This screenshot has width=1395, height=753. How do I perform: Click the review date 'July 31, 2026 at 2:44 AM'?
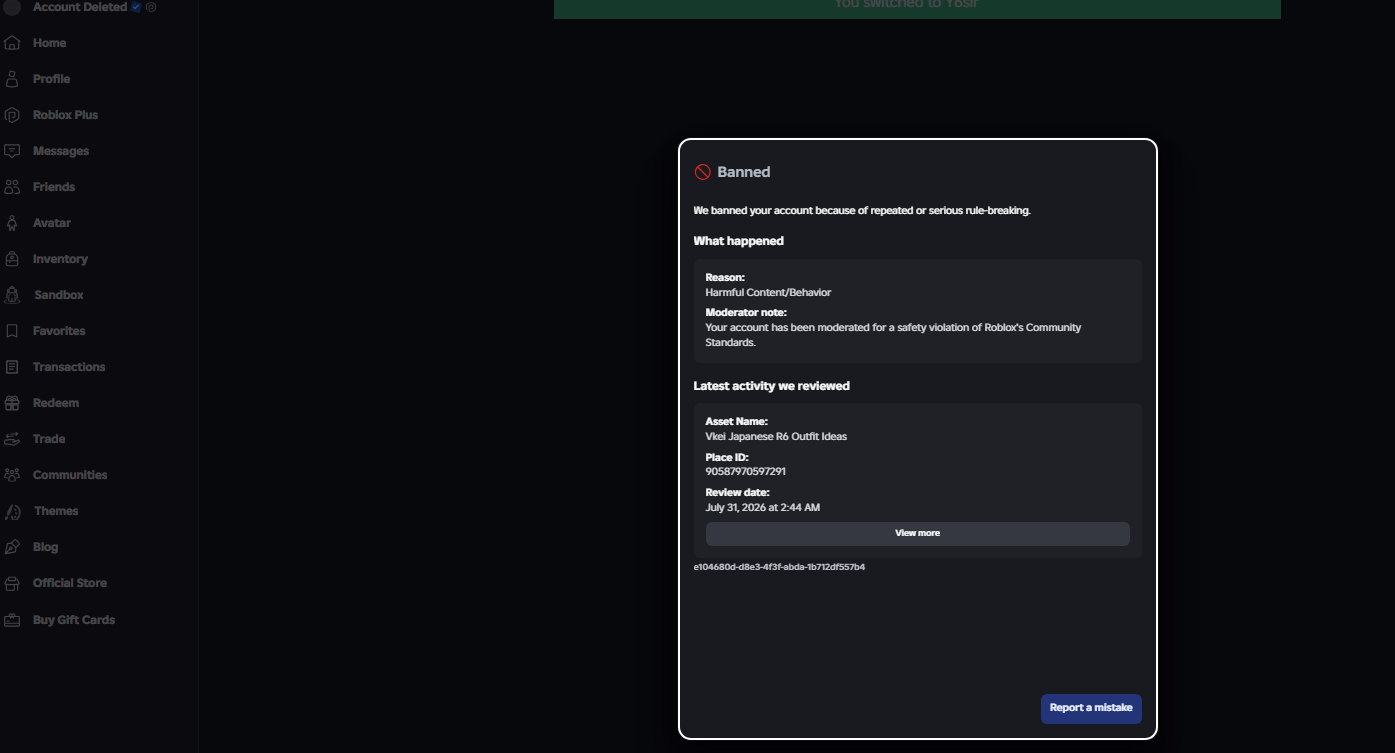[x=763, y=508]
